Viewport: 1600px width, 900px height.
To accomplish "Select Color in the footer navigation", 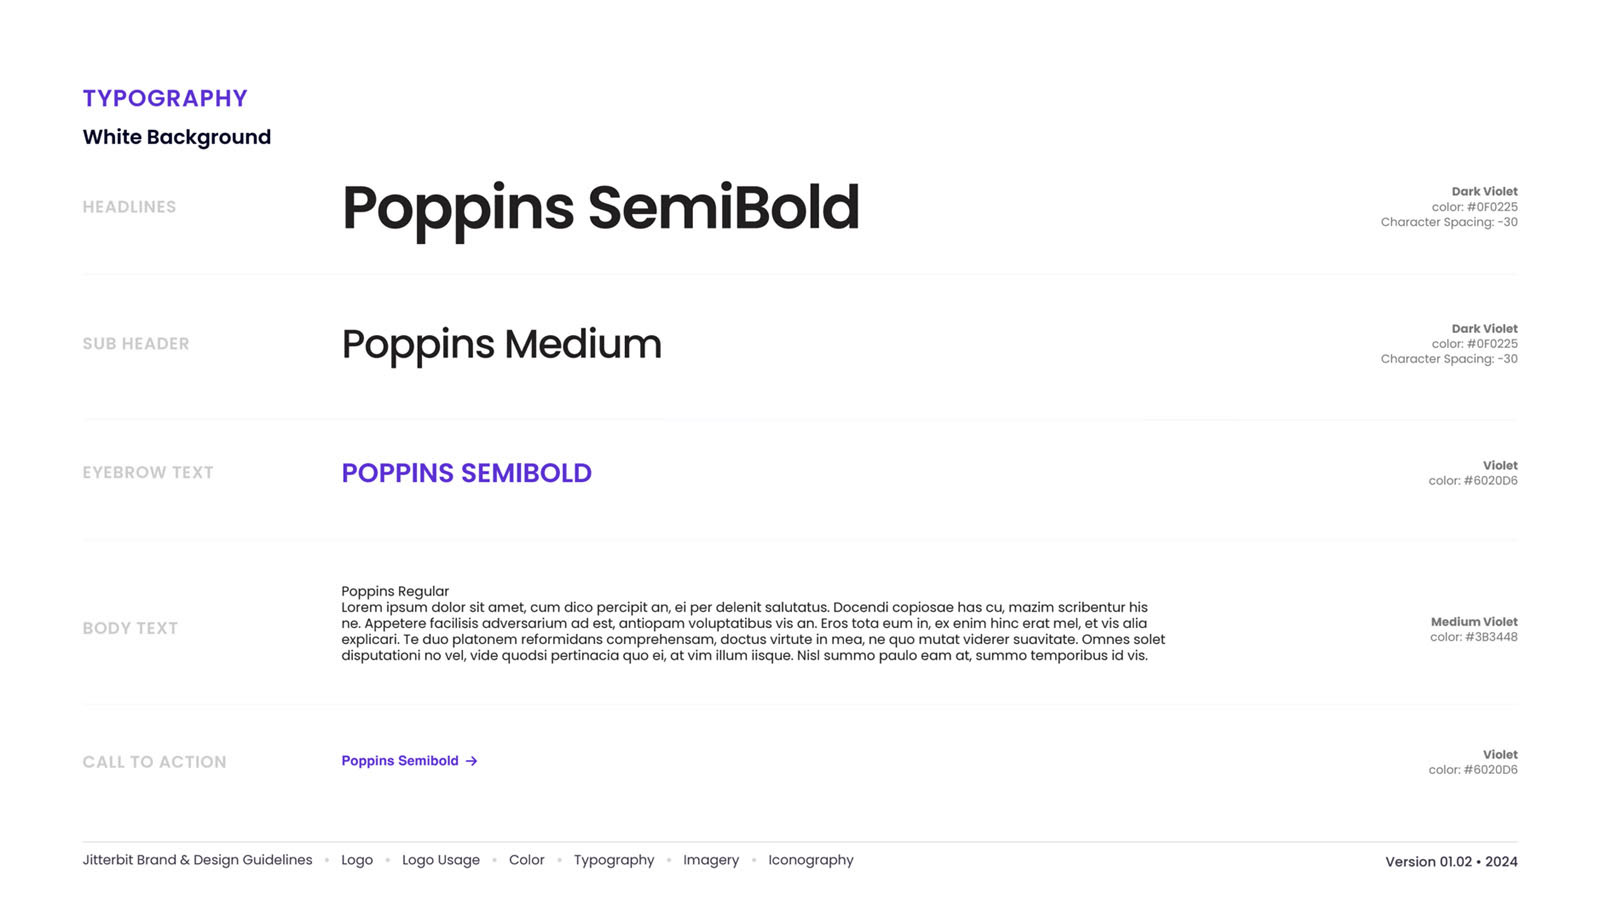I will click(x=527, y=860).
